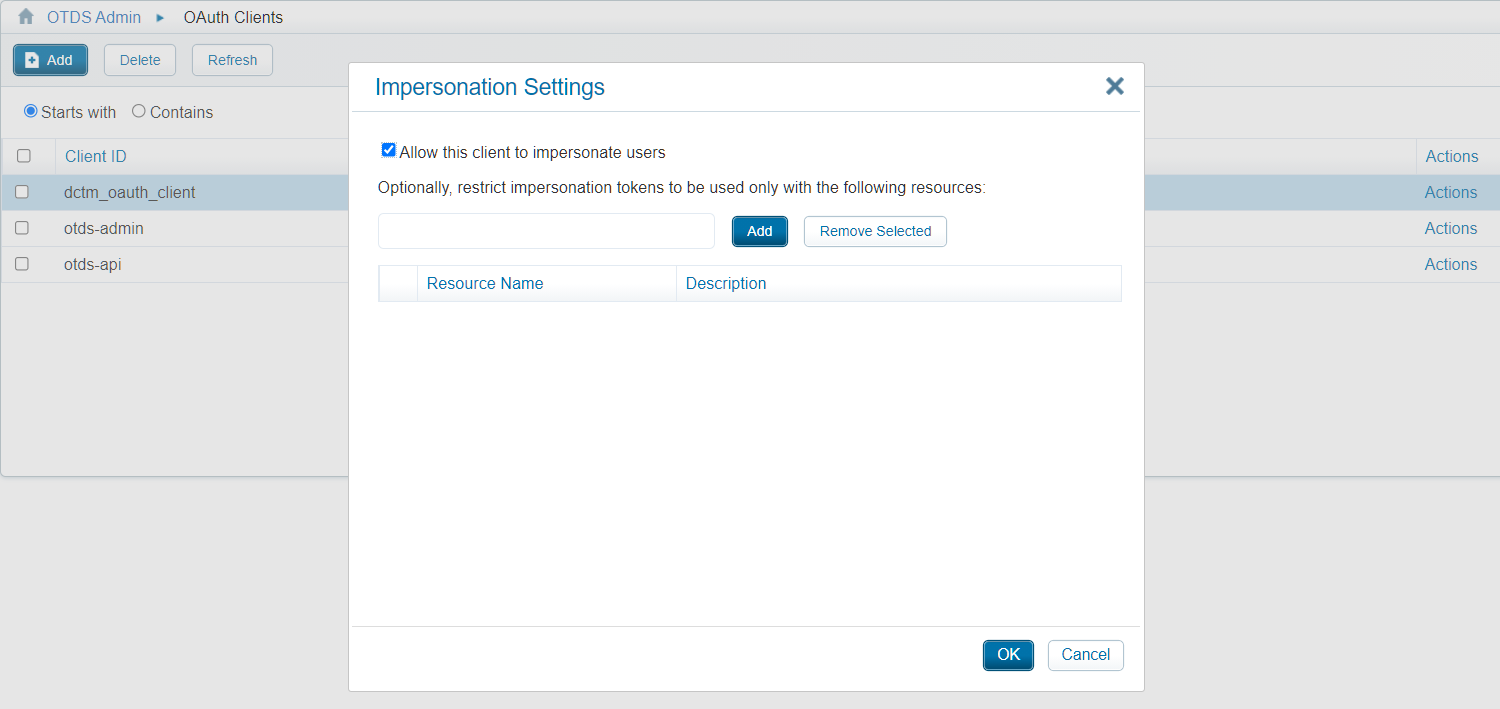This screenshot has height=709, width=1500.
Task: Toggle the select-all checkbox in table header
Action: (24, 156)
